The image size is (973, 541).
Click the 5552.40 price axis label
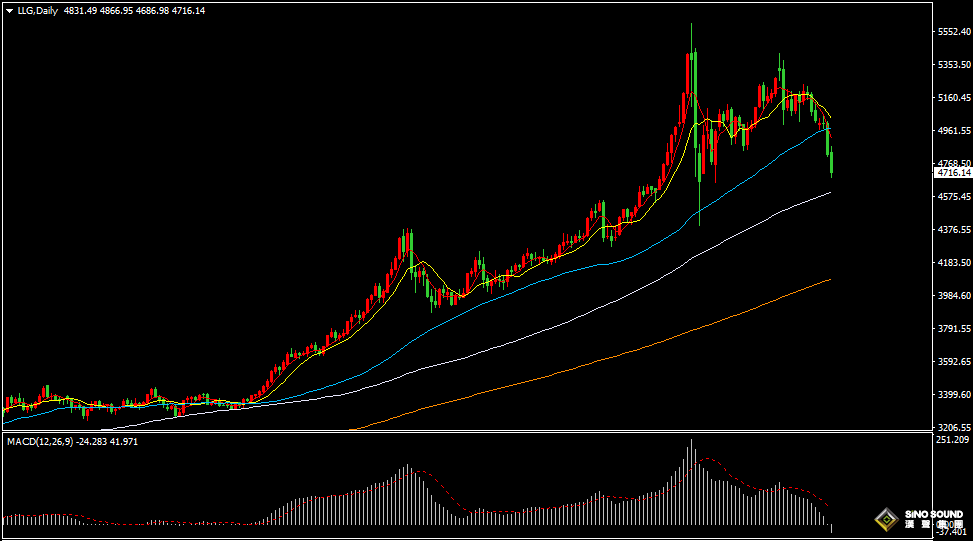[x=952, y=32]
